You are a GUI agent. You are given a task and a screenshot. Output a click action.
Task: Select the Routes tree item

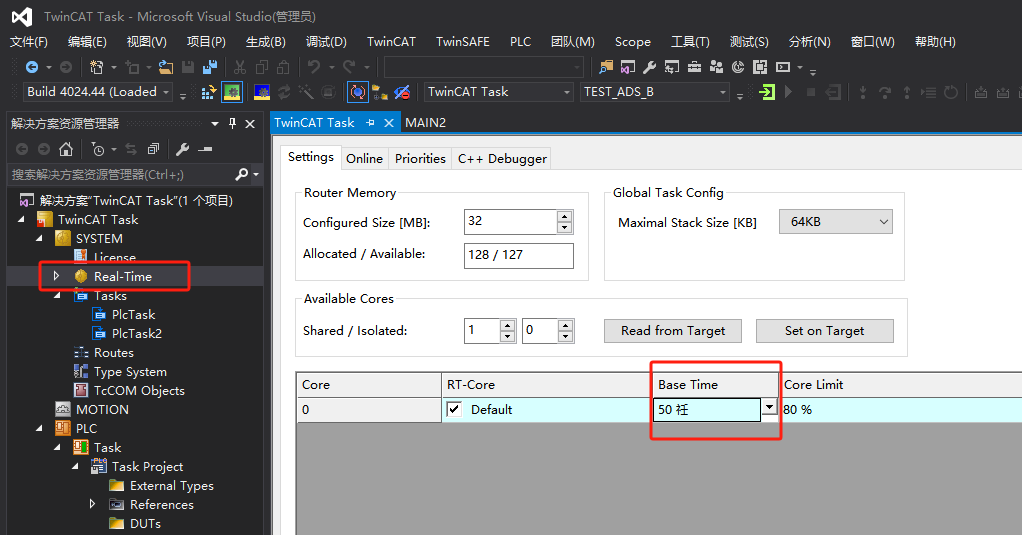113,353
